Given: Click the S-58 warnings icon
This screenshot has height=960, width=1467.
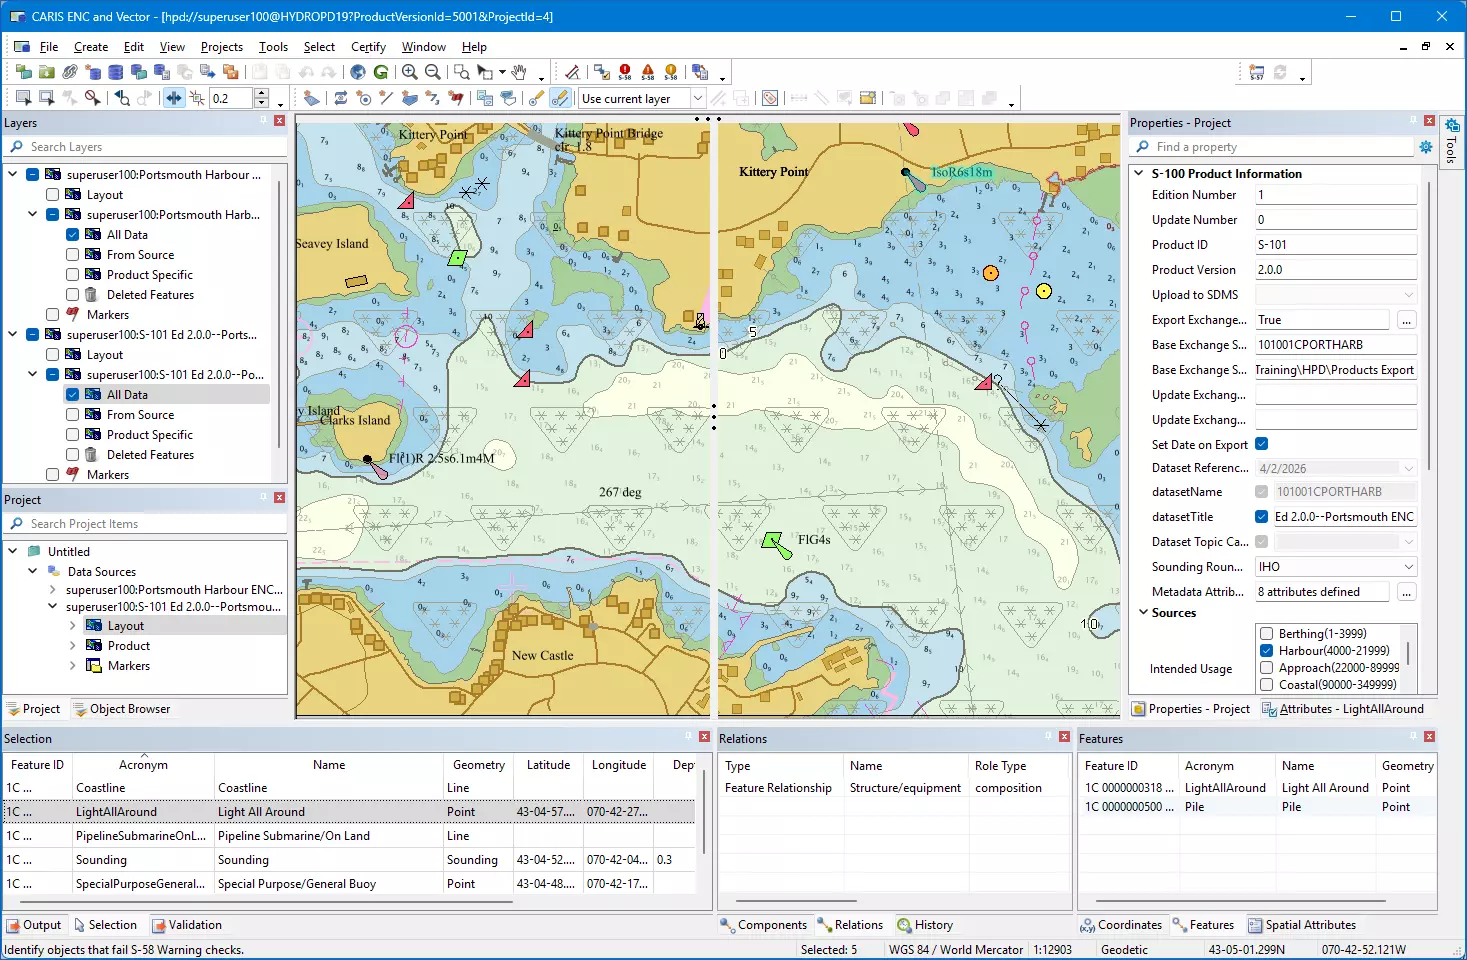Looking at the screenshot, I should point(646,71).
